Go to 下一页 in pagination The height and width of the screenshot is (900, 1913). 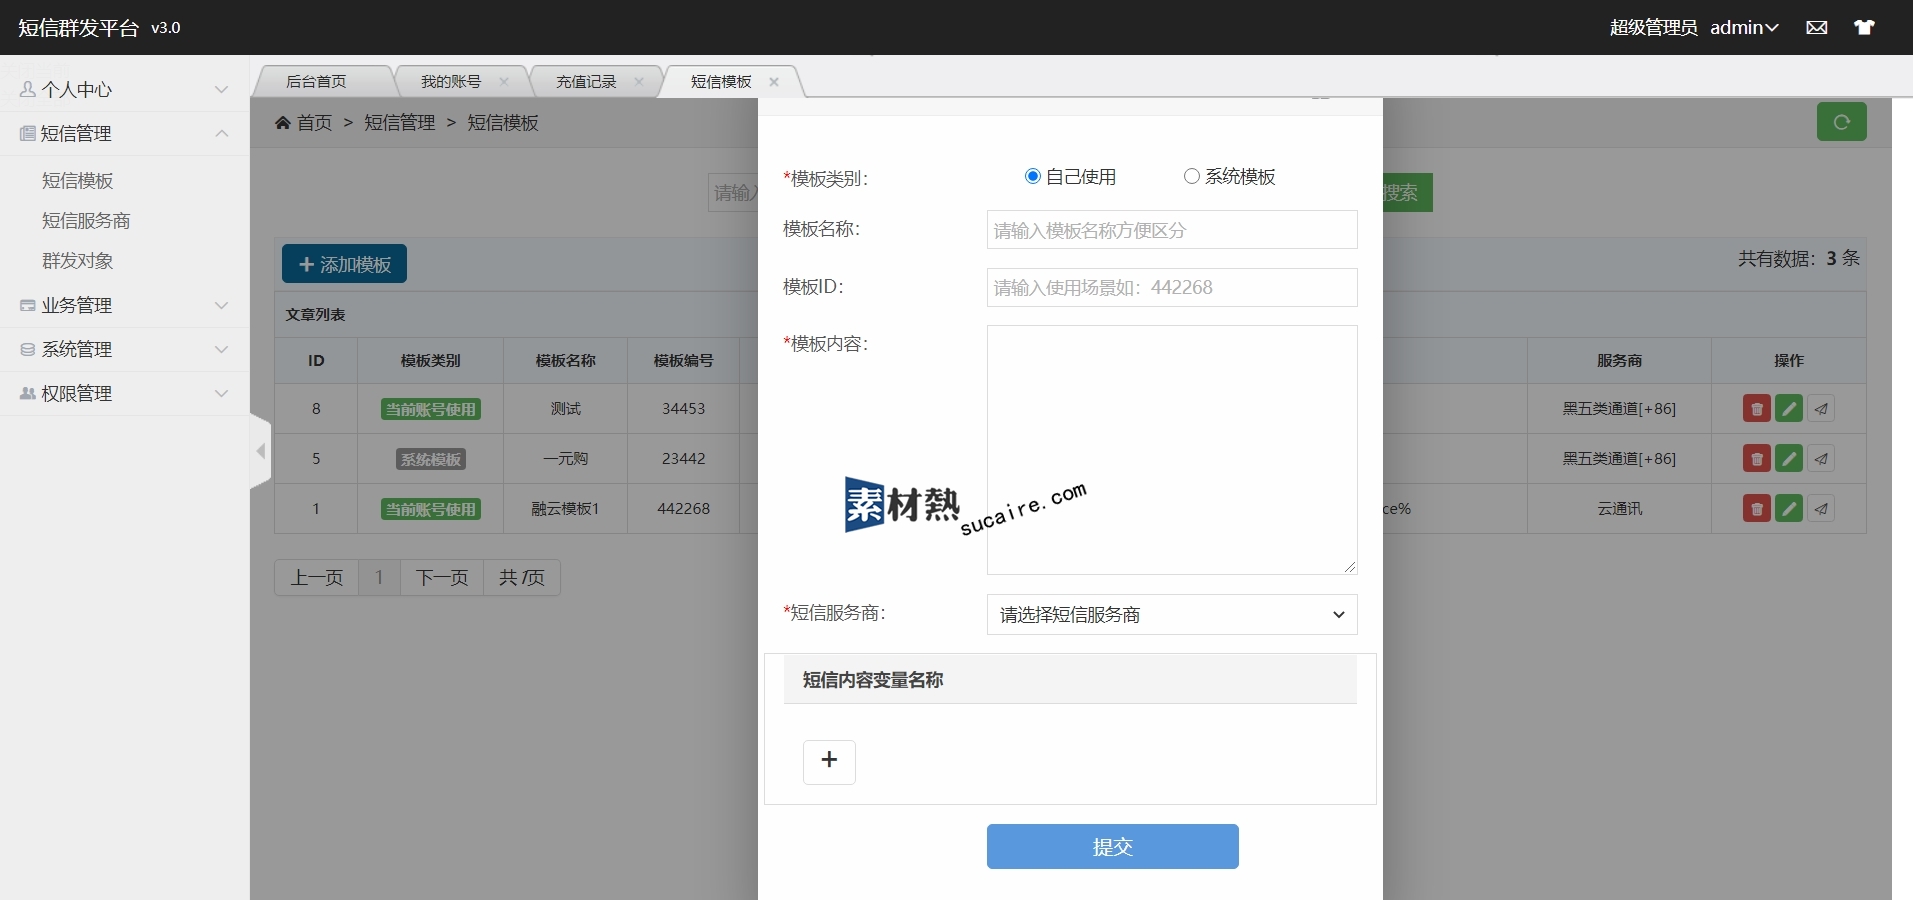442,578
